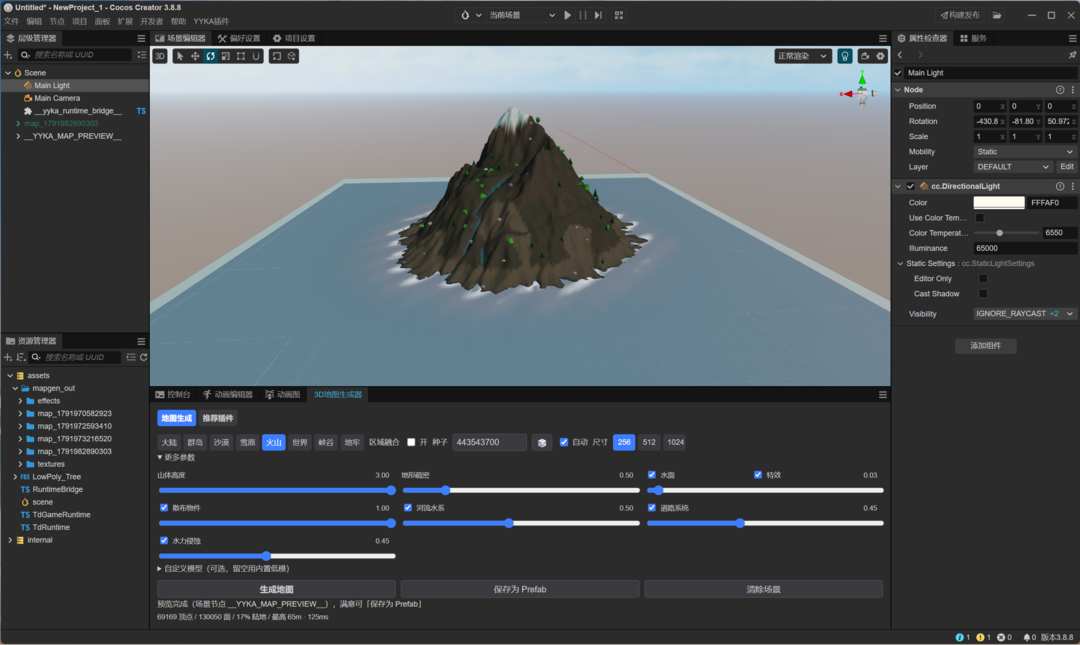The height and width of the screenshot is (645, 1080).
Task: Toggle the 自动 checkbox next to seed
Action: tap(564, 442)
